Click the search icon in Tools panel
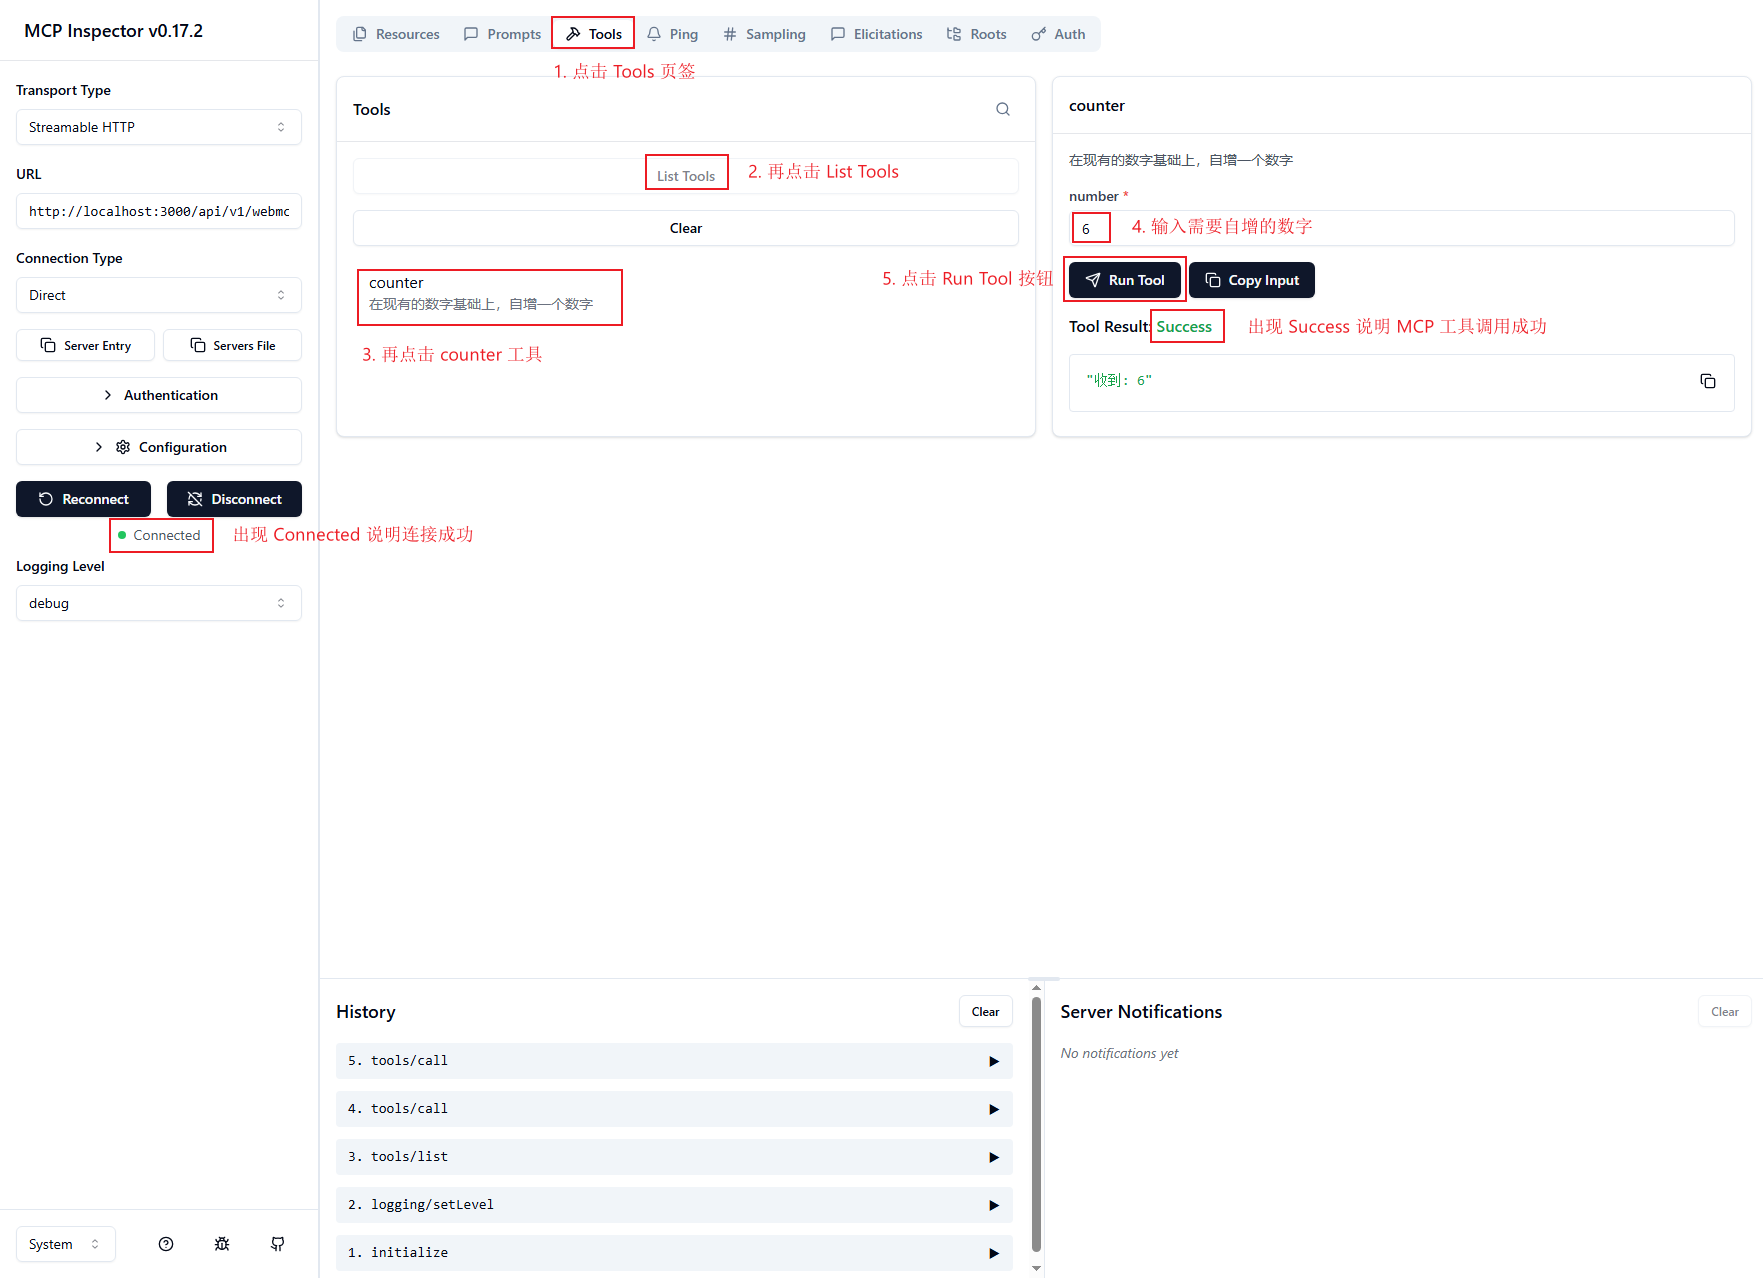The width and height of the screenshot is (1763, 1278). (x=1002, y=109)
